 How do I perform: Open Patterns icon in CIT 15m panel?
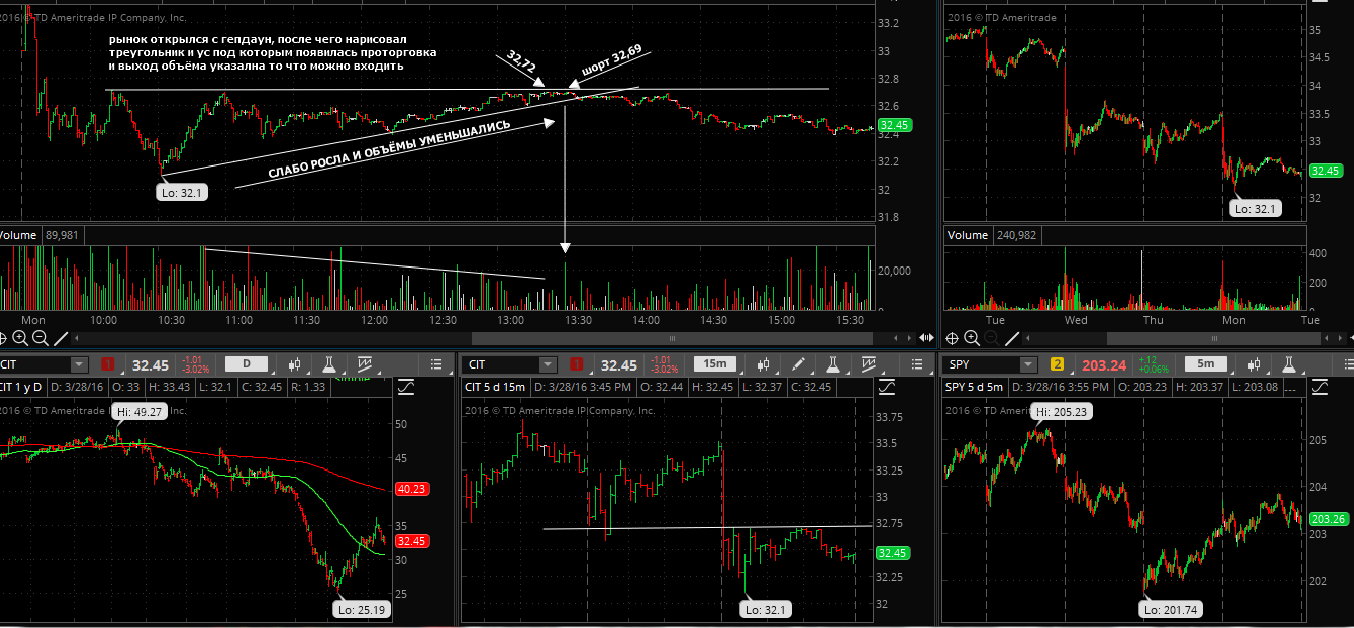click(869, 365)
